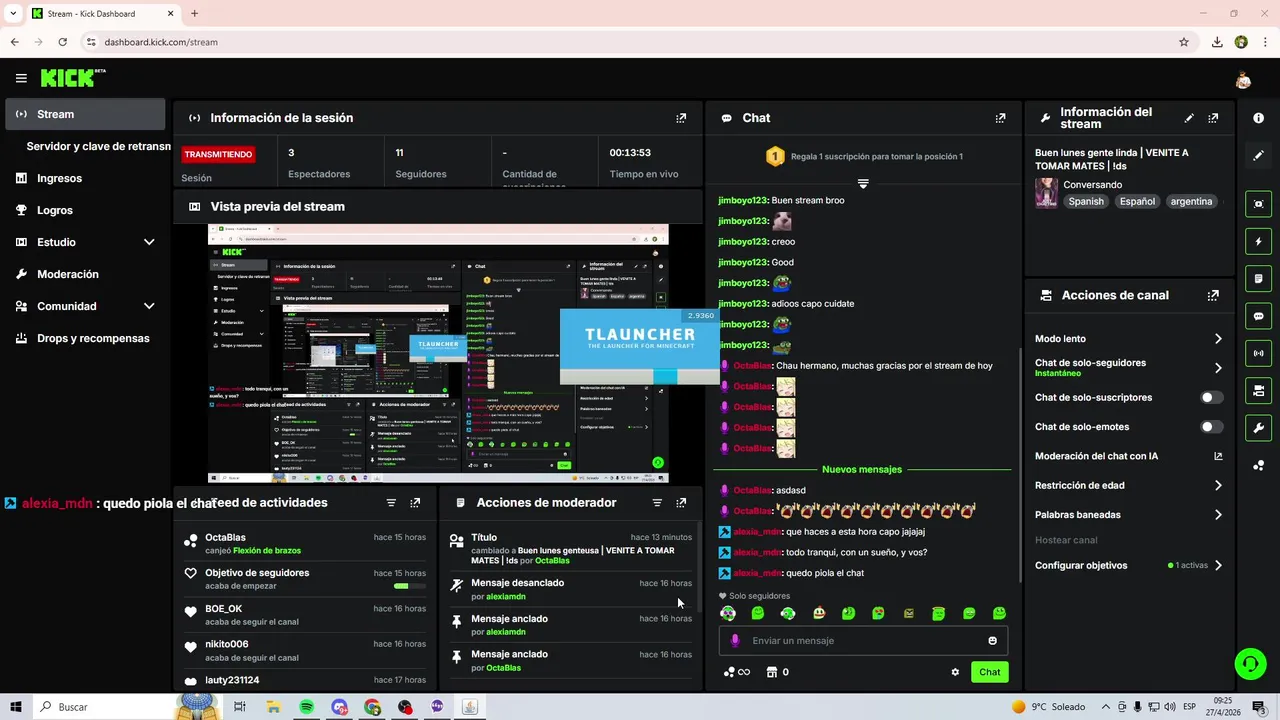Pop out the Información del stream panel
This screenshot has width=1280, height=720.
tap(1213, 118)
